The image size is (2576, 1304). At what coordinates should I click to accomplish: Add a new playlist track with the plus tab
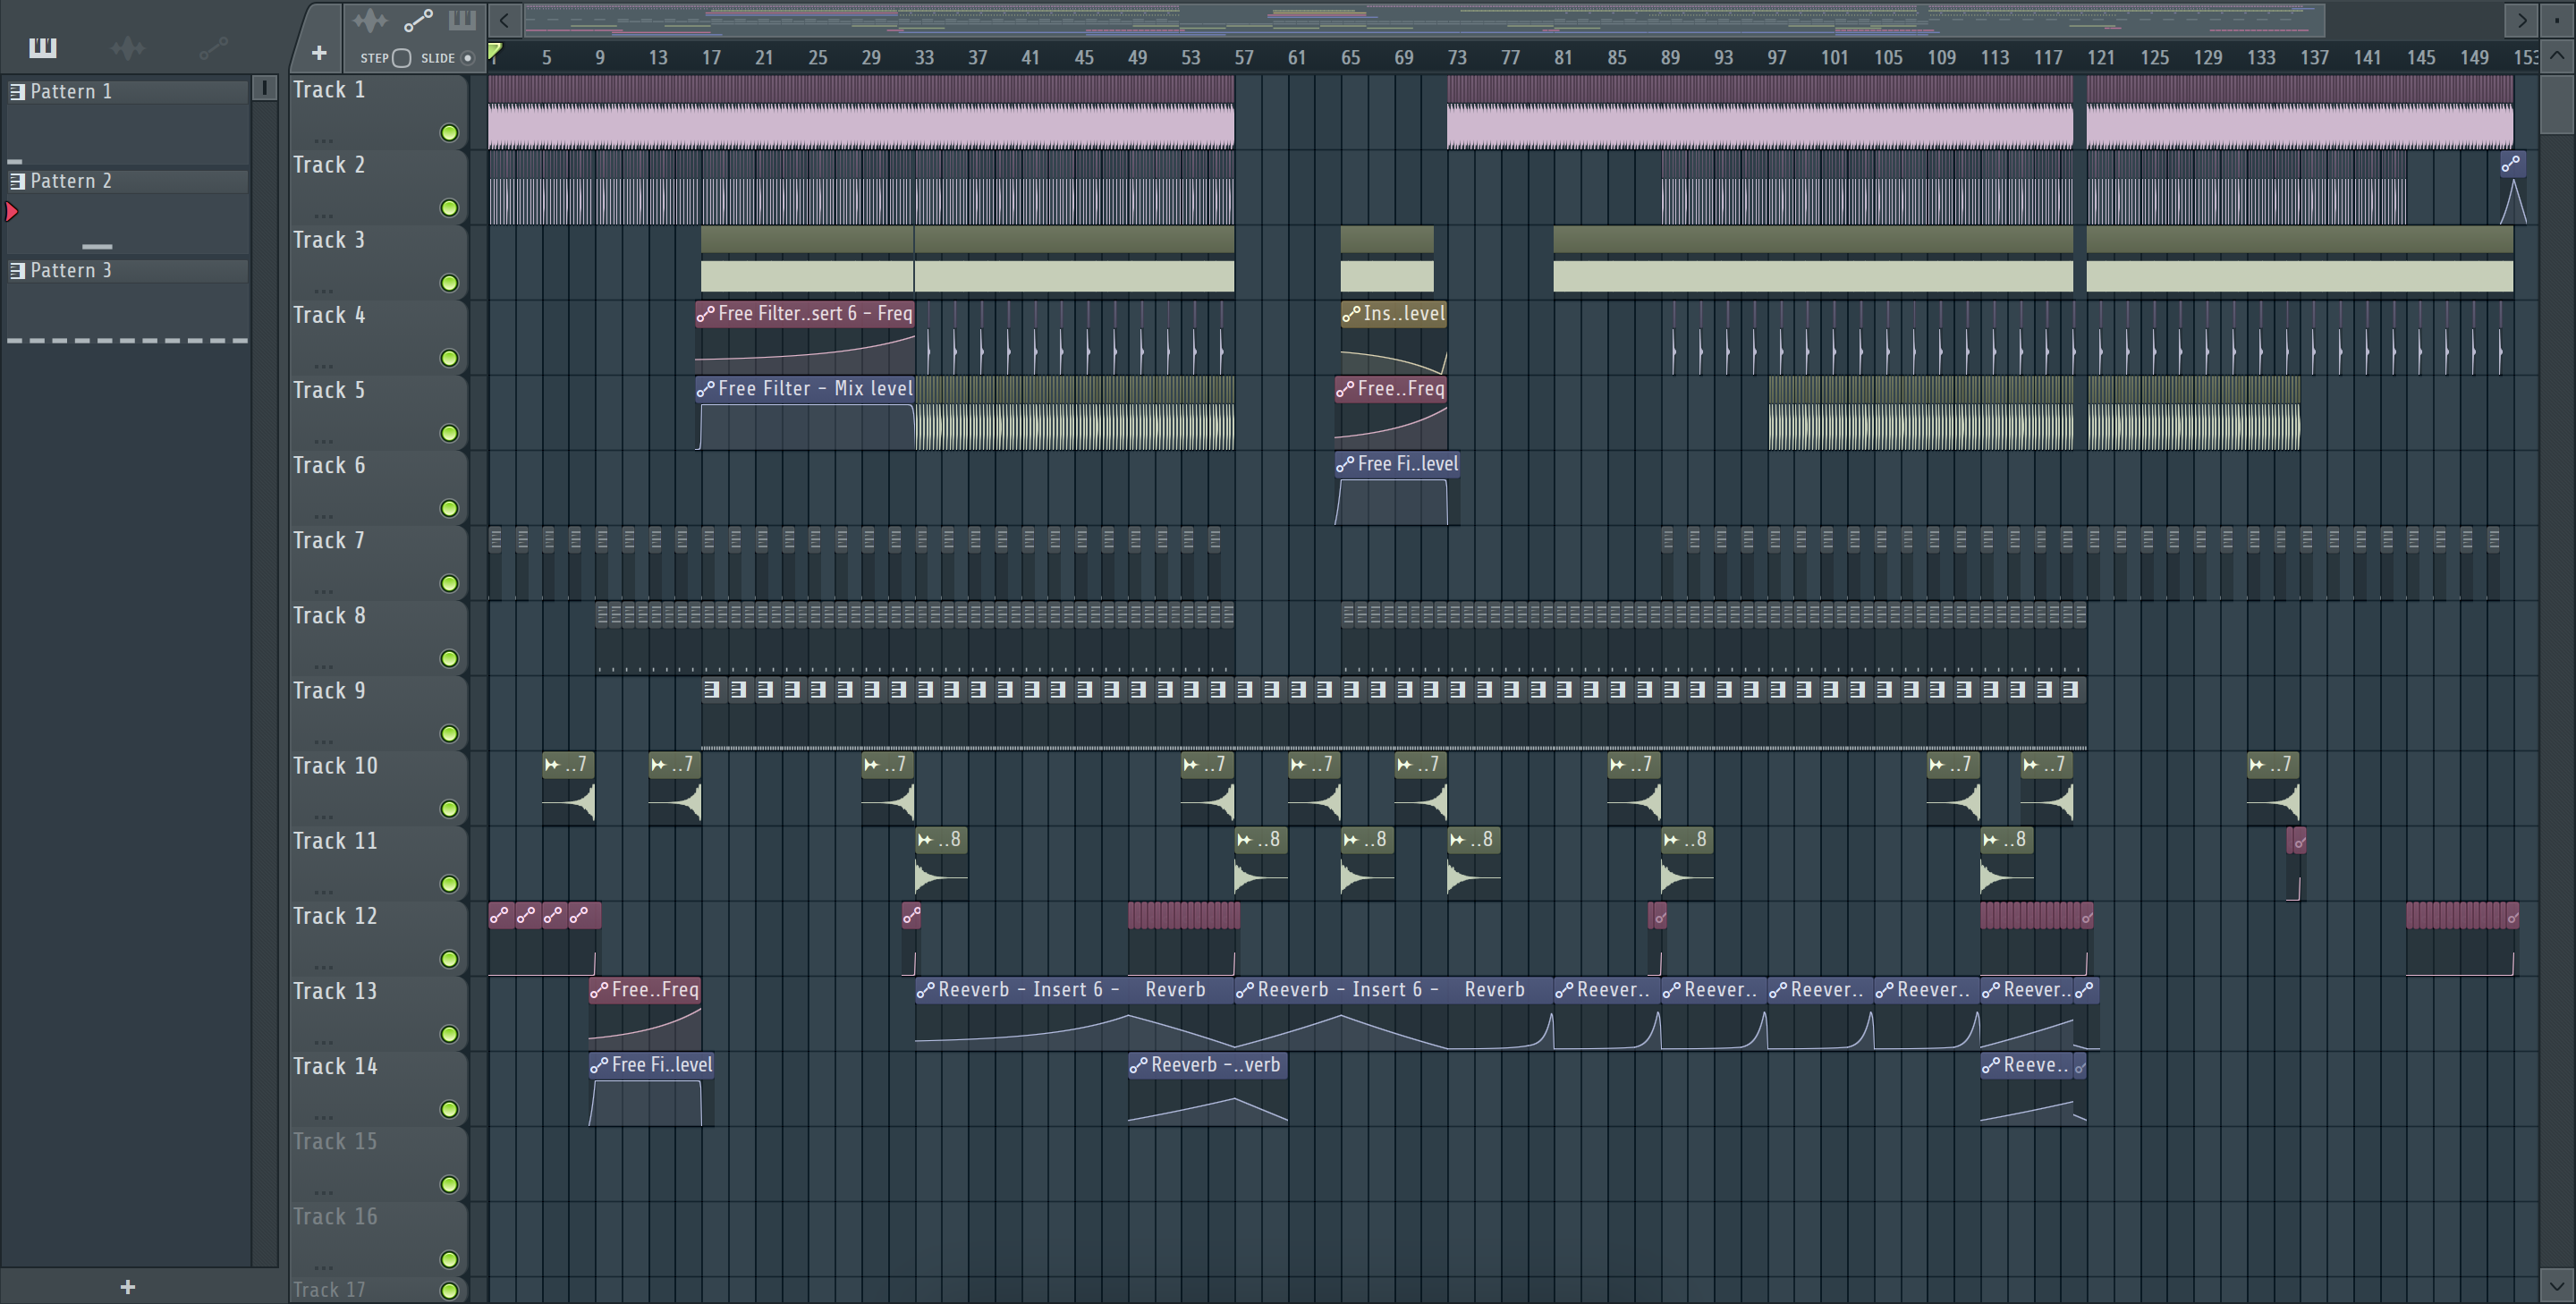tap(319, 52)
